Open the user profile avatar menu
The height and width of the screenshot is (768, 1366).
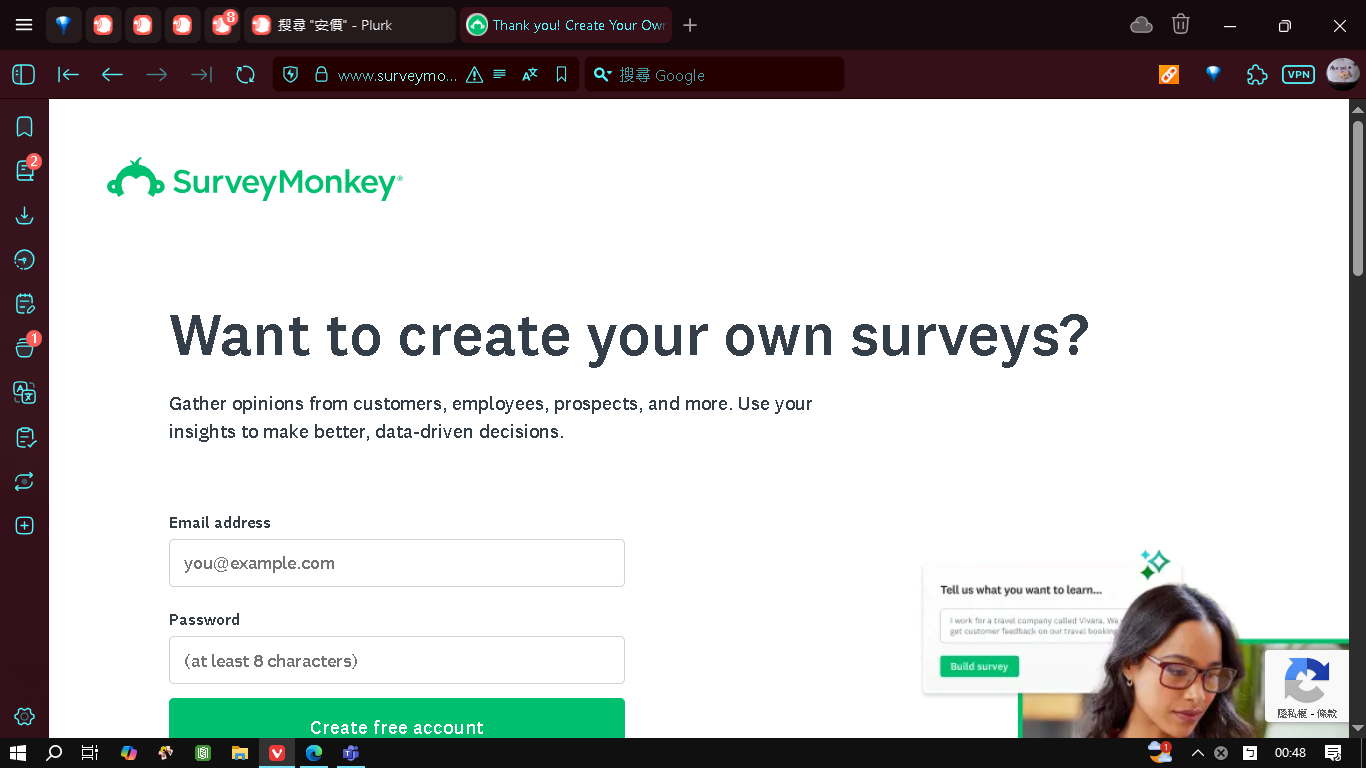(x=1342, y=74)
